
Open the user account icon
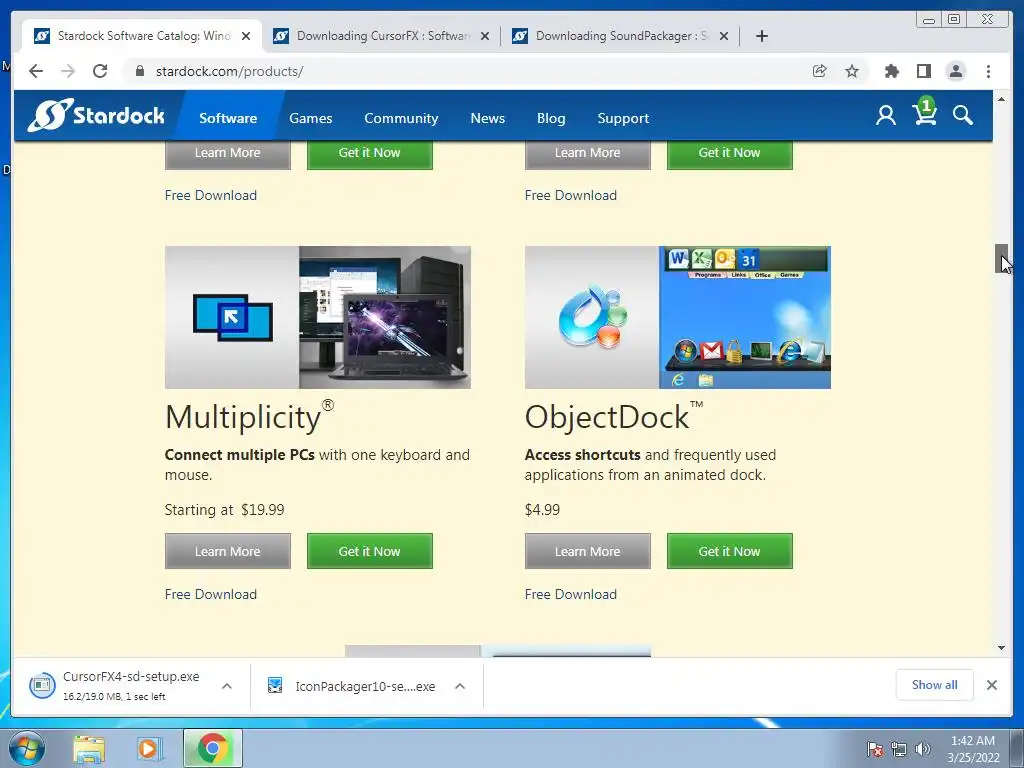886,116
